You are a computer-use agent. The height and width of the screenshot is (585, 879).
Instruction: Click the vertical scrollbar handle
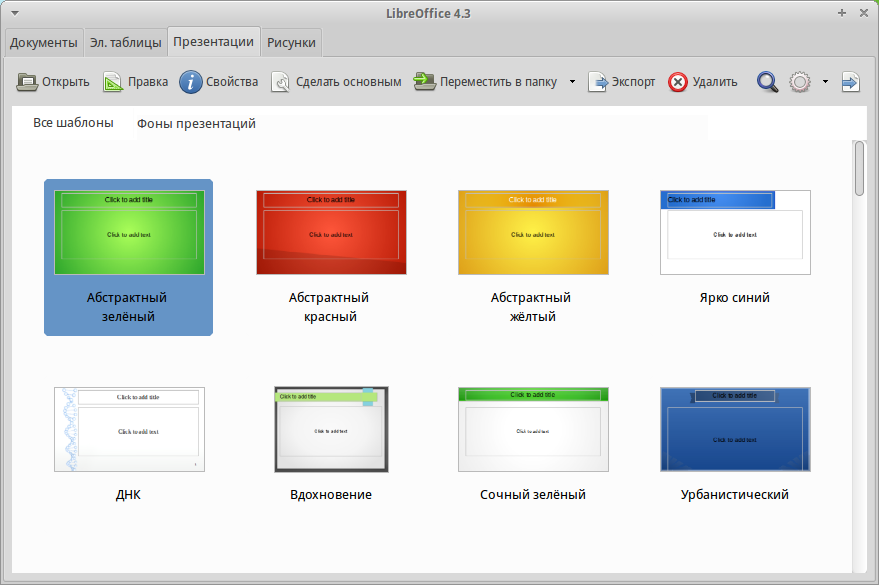click(859, 168)
